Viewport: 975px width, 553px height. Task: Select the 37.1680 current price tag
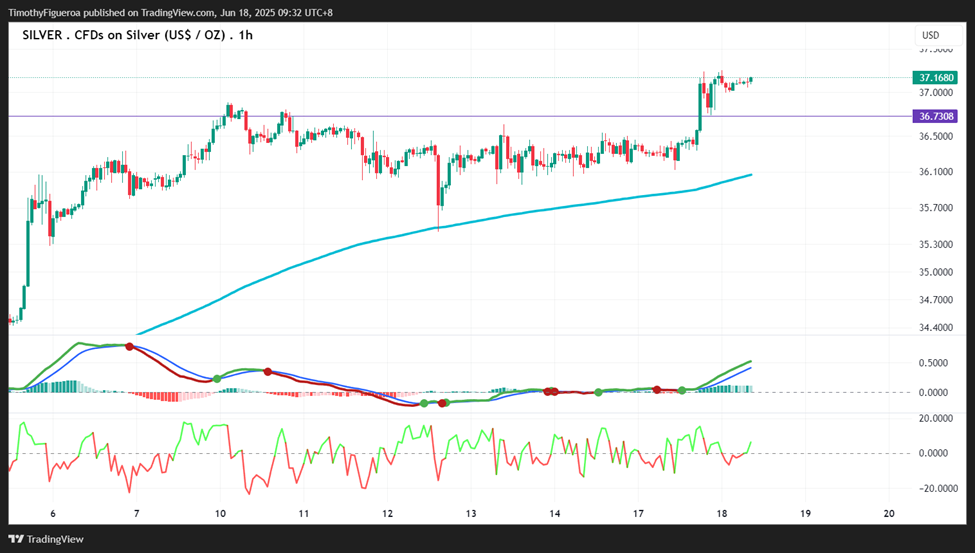tap(935, 78)
